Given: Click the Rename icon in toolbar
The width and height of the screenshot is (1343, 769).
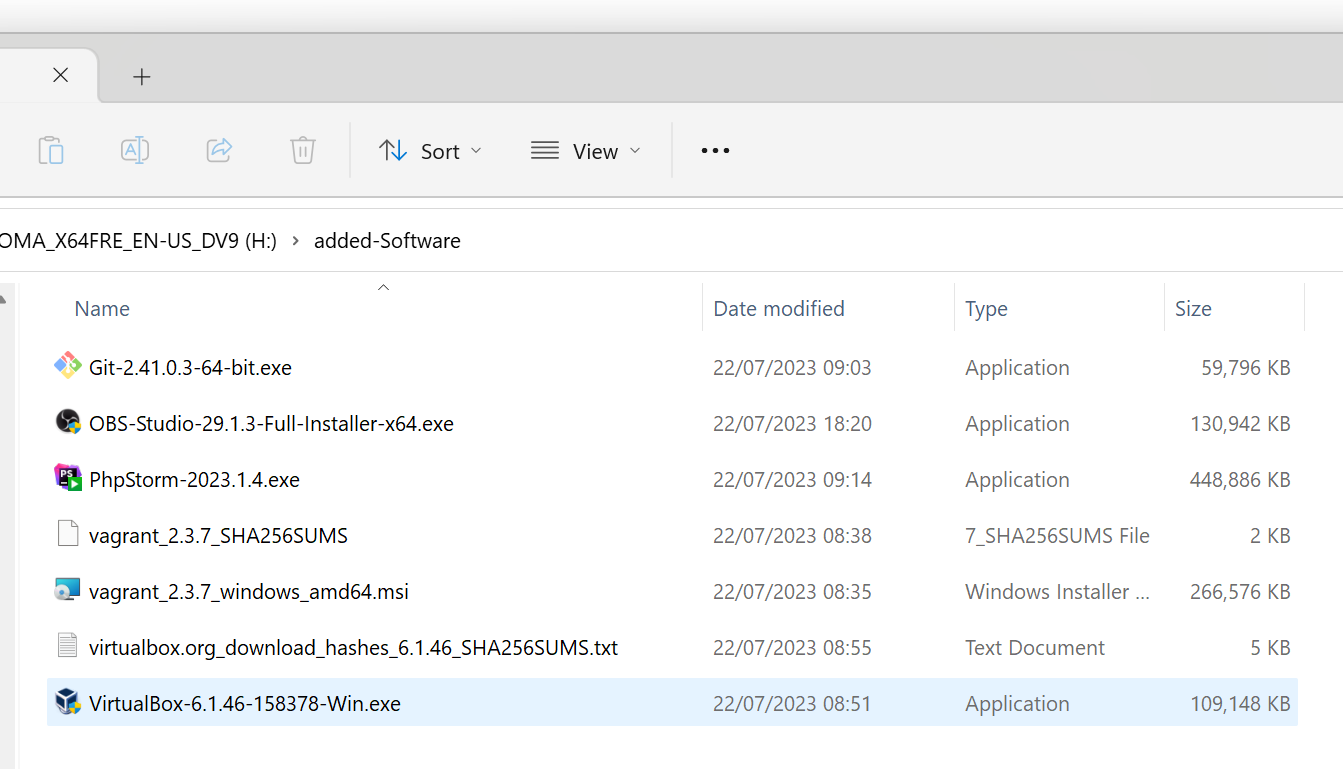Looking at the screenshot, I should [135, 151].
